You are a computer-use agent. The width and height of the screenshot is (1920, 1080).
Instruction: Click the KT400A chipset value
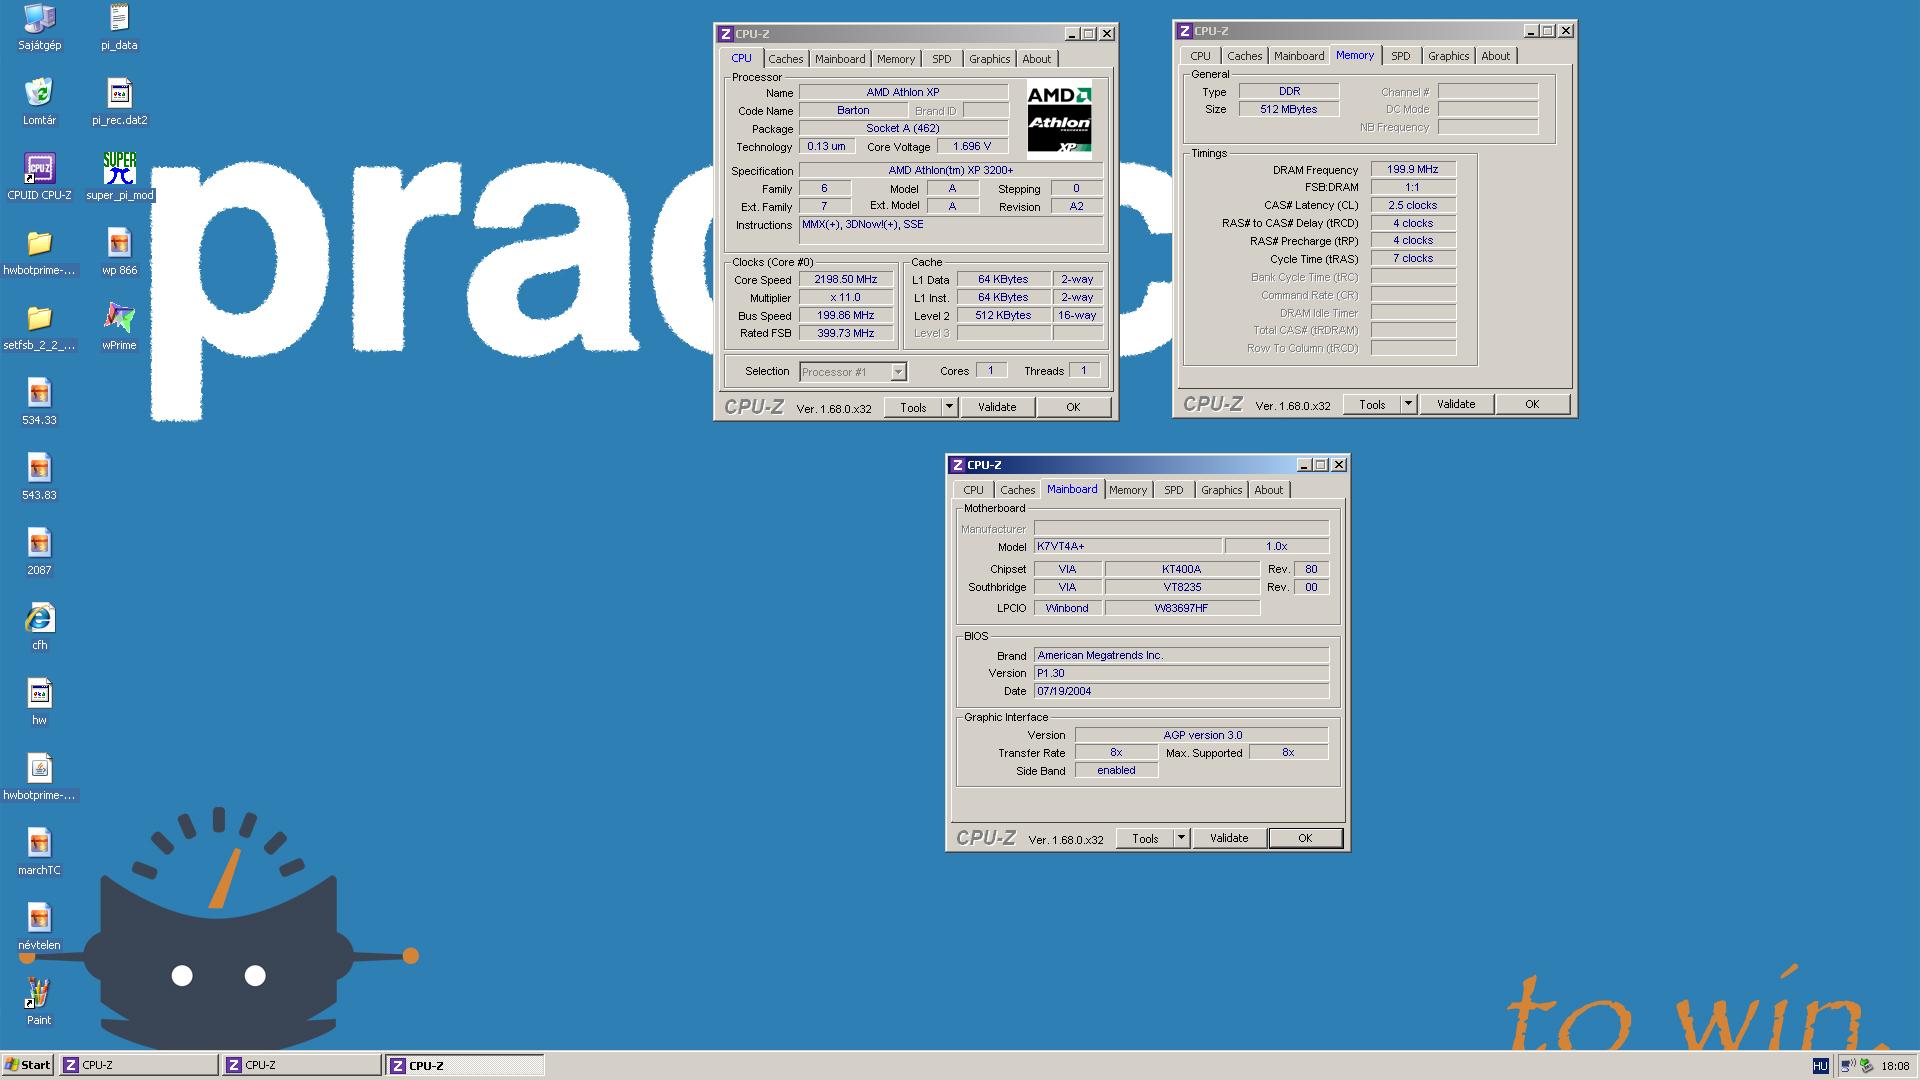pyautogui.click(x=1182, y=569)
